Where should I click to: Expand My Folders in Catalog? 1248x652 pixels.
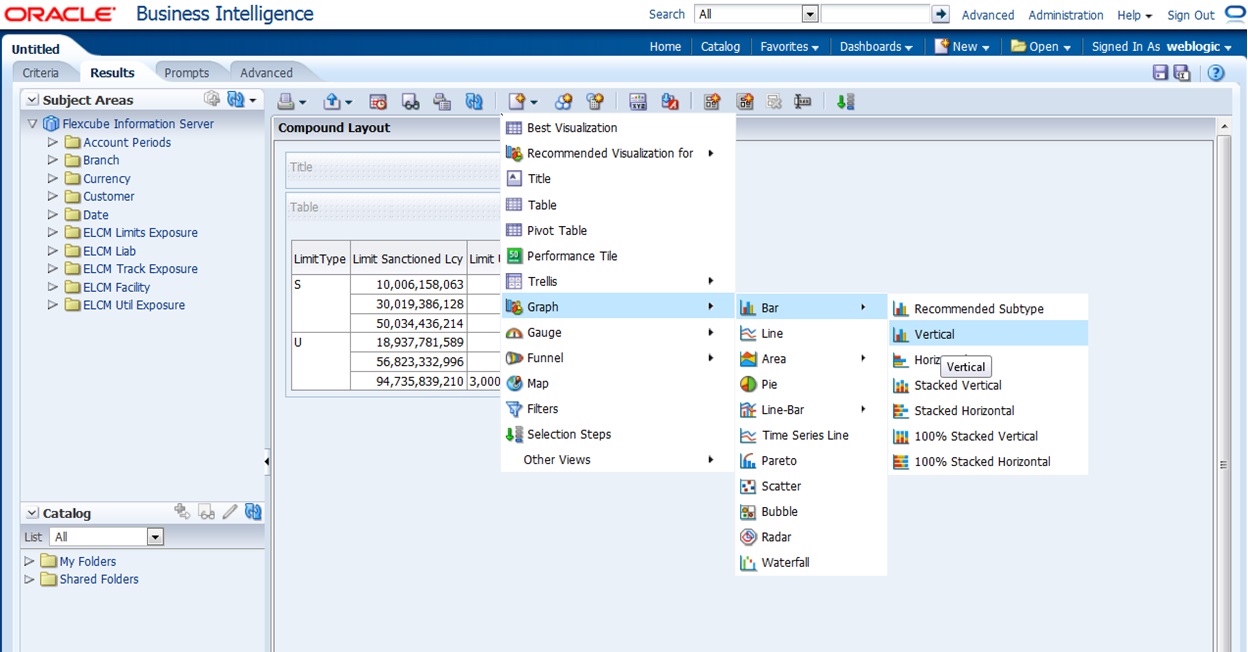29,561
